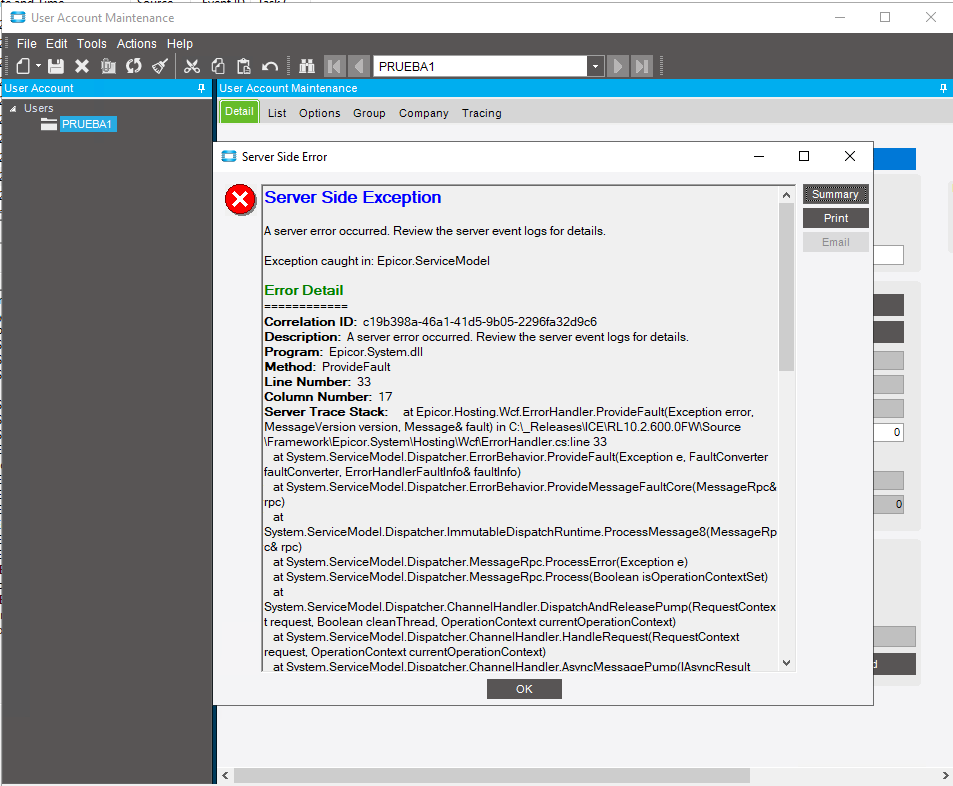The width and height of the screenshot is (953, 786).
Task: Click the Email button in the error dialog
Action: 836,242
